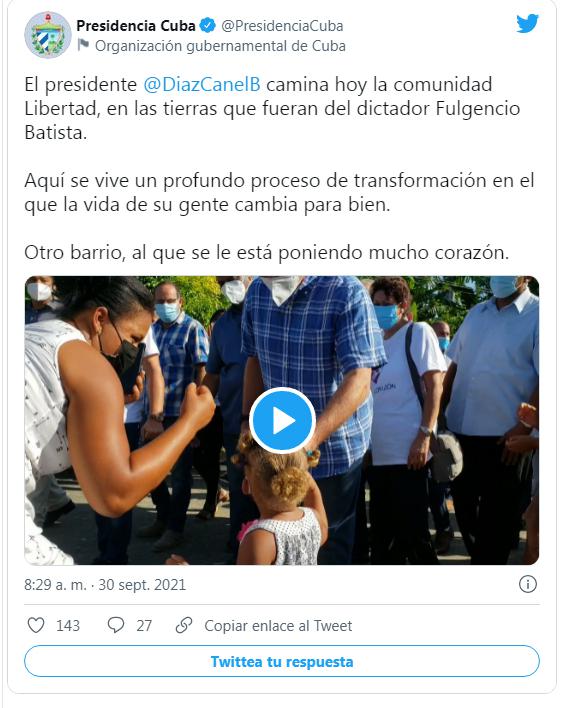The image size is (572, 708).
Task: Open the @DiazCanelB mention link
Action: (x=202, y=84)
